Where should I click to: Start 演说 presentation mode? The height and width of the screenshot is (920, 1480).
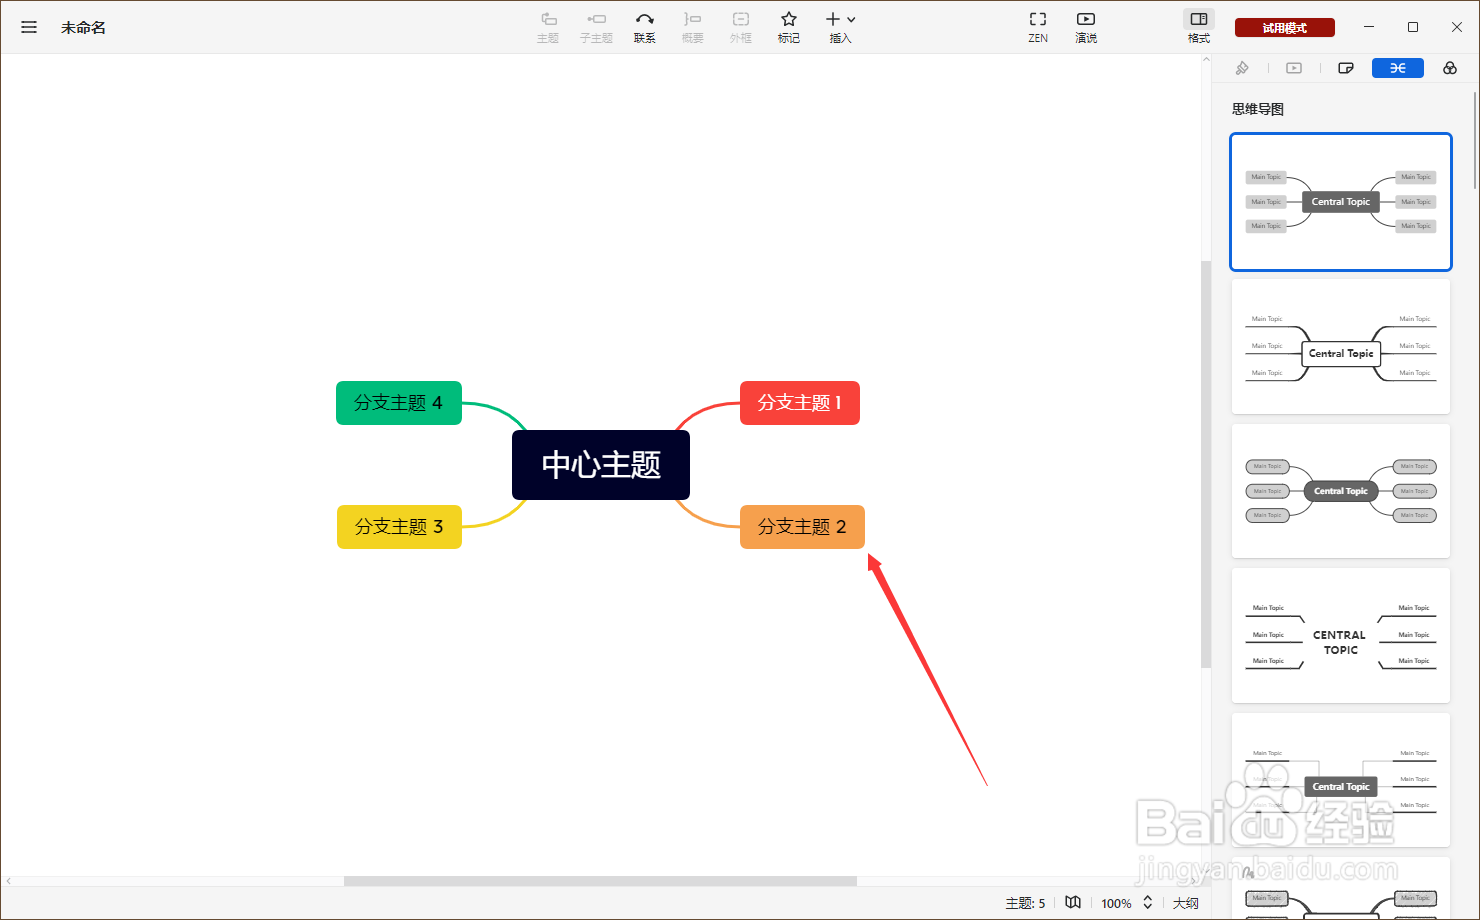pos(1086,27)
